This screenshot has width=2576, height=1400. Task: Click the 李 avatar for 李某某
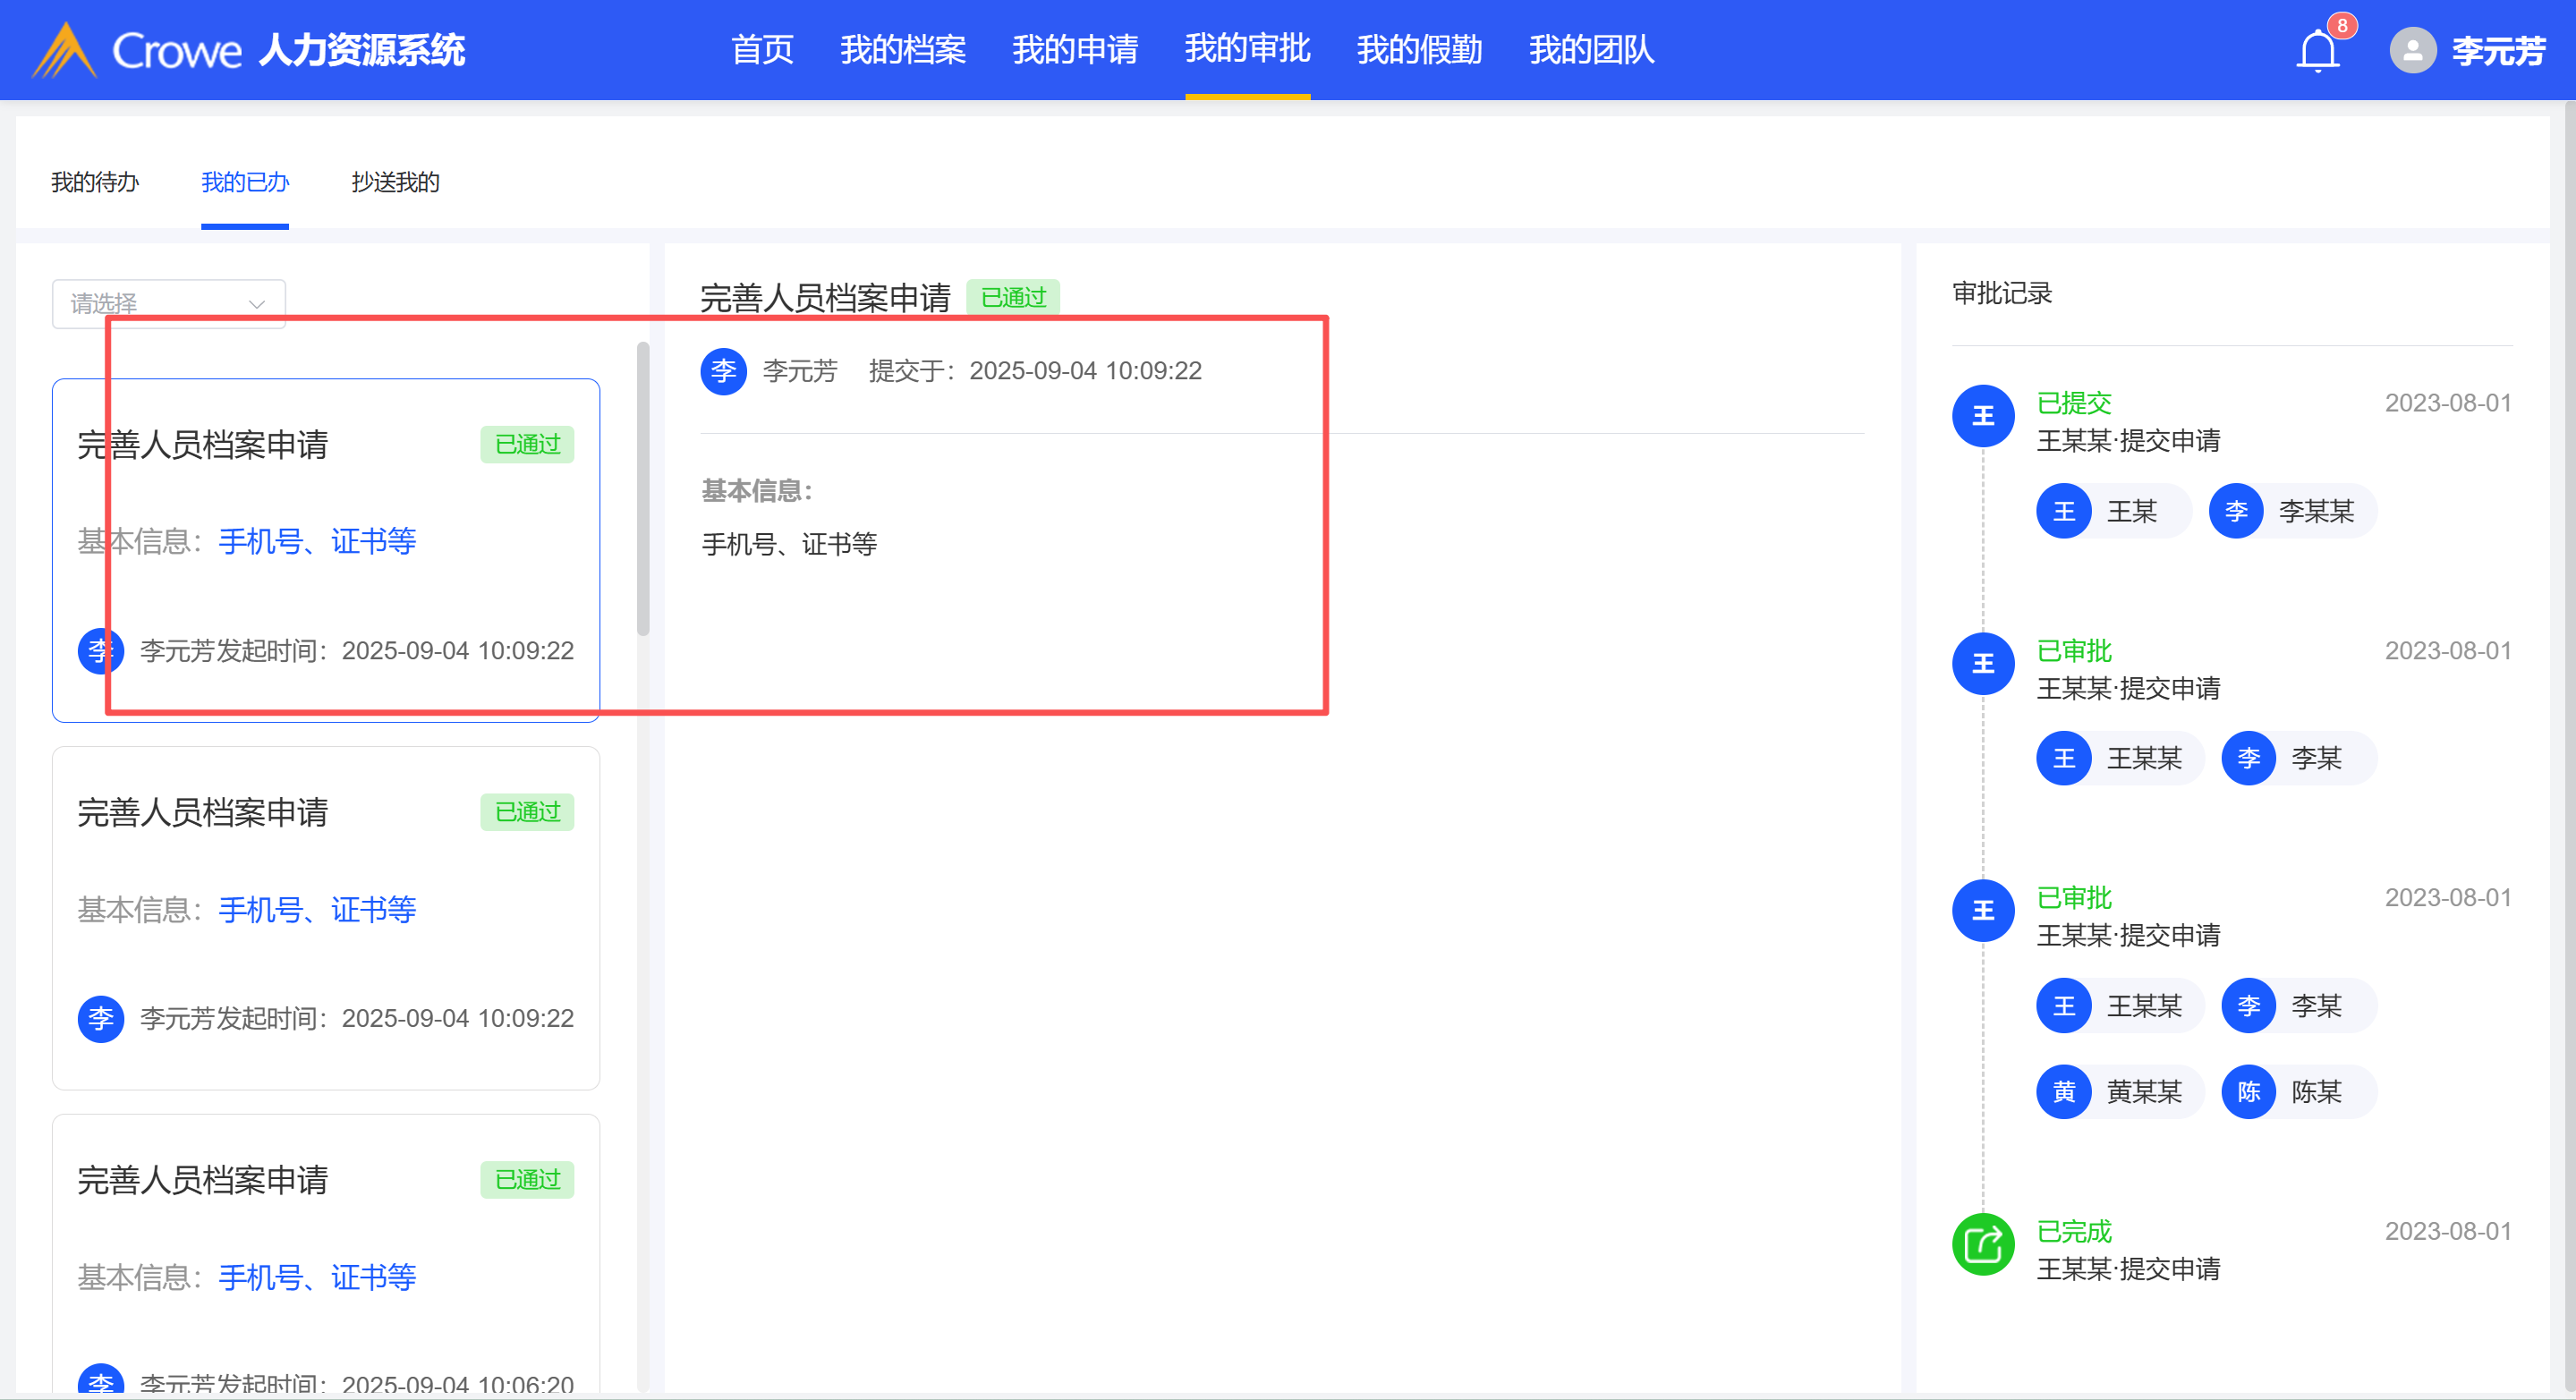[x=2235, y=511]
